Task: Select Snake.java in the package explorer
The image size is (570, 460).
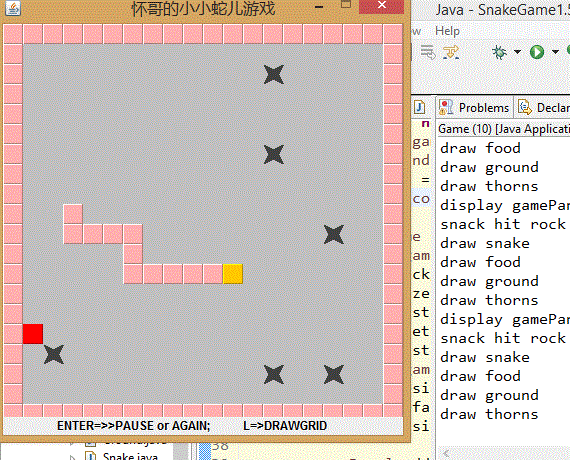Action: [x=130, y=456]
